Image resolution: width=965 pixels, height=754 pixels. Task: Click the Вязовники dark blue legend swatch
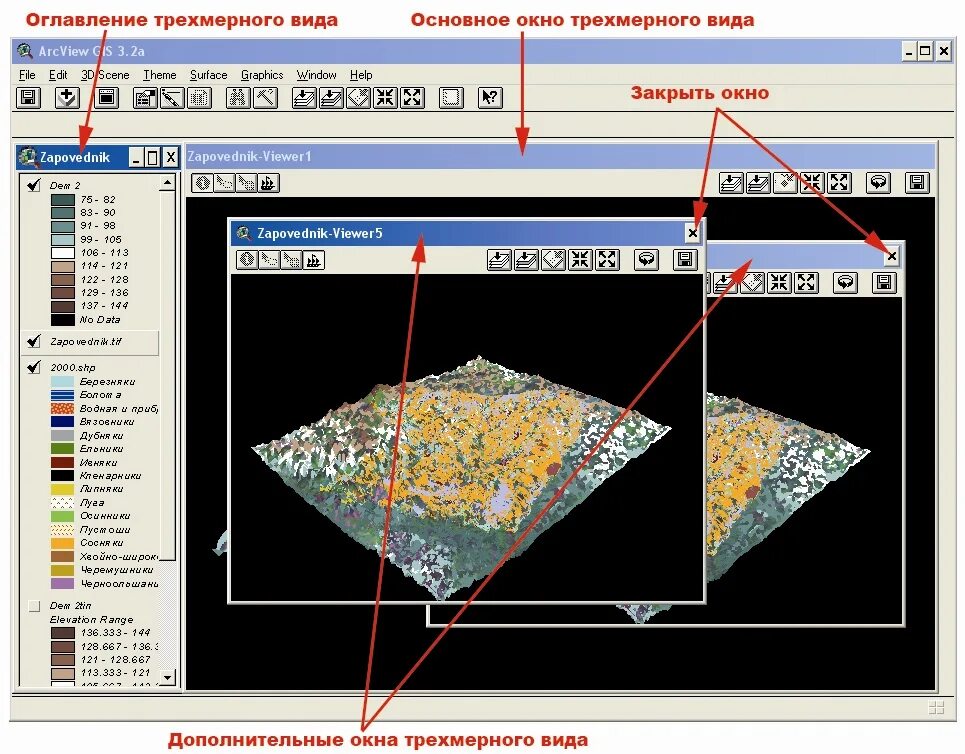[x=63, y=422]
